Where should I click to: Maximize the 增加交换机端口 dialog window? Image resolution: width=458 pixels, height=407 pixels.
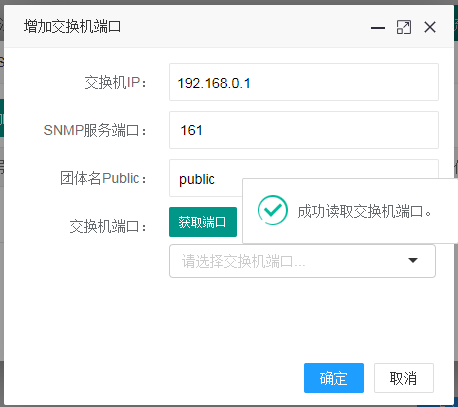[x=404, y=27]
